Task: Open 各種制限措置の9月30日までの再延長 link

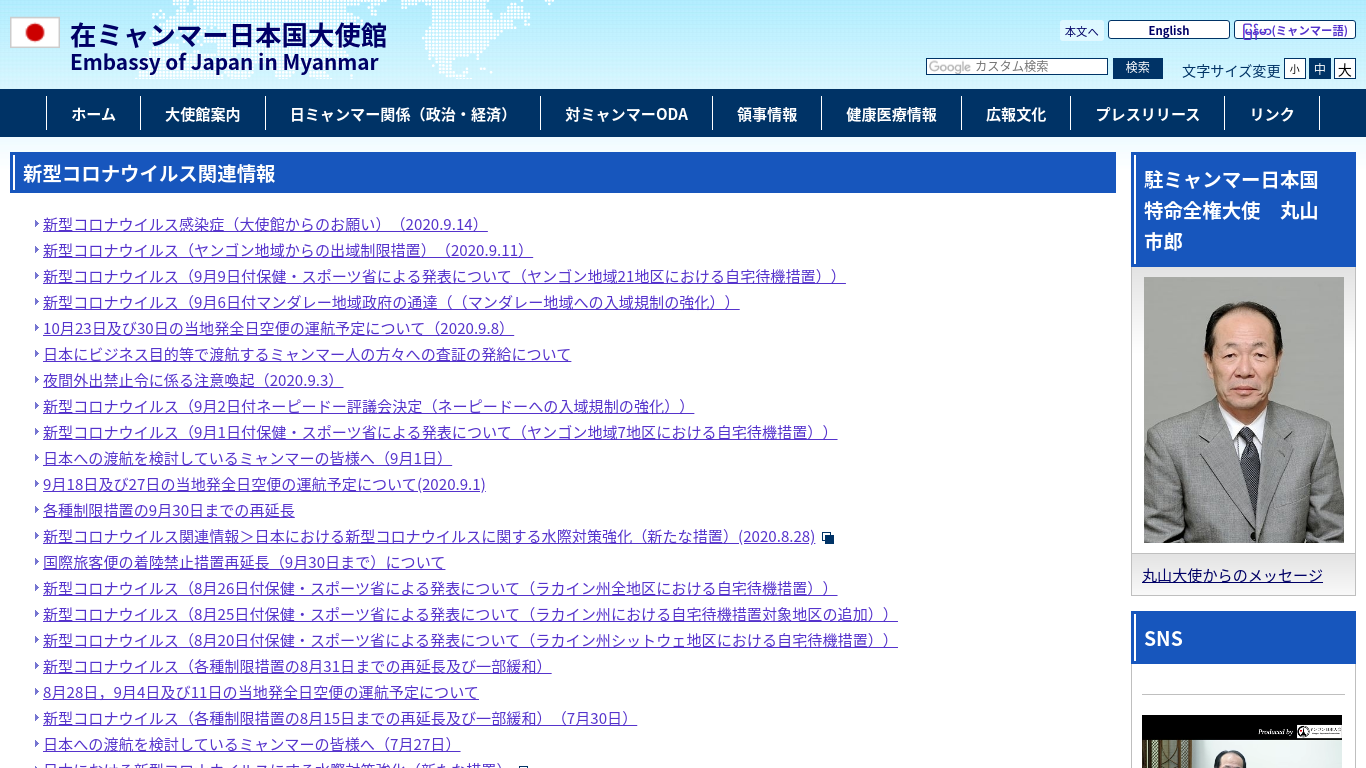Action: point(169,510)
